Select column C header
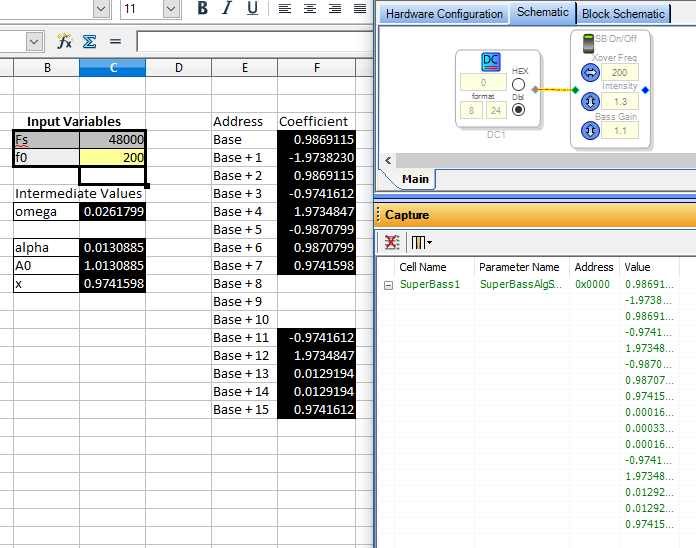The image size is (696, 548). click(x=113, y=68)
